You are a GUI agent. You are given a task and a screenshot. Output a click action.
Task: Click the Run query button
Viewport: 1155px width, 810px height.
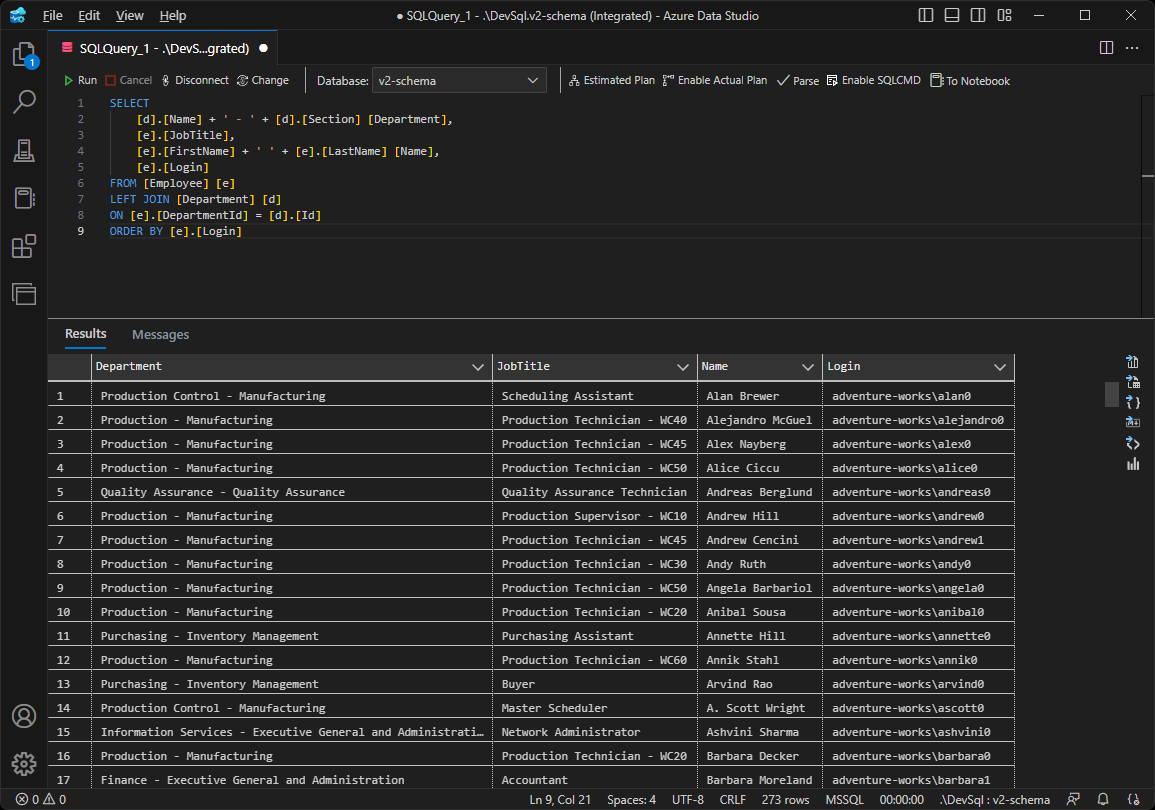pos(80,80)
